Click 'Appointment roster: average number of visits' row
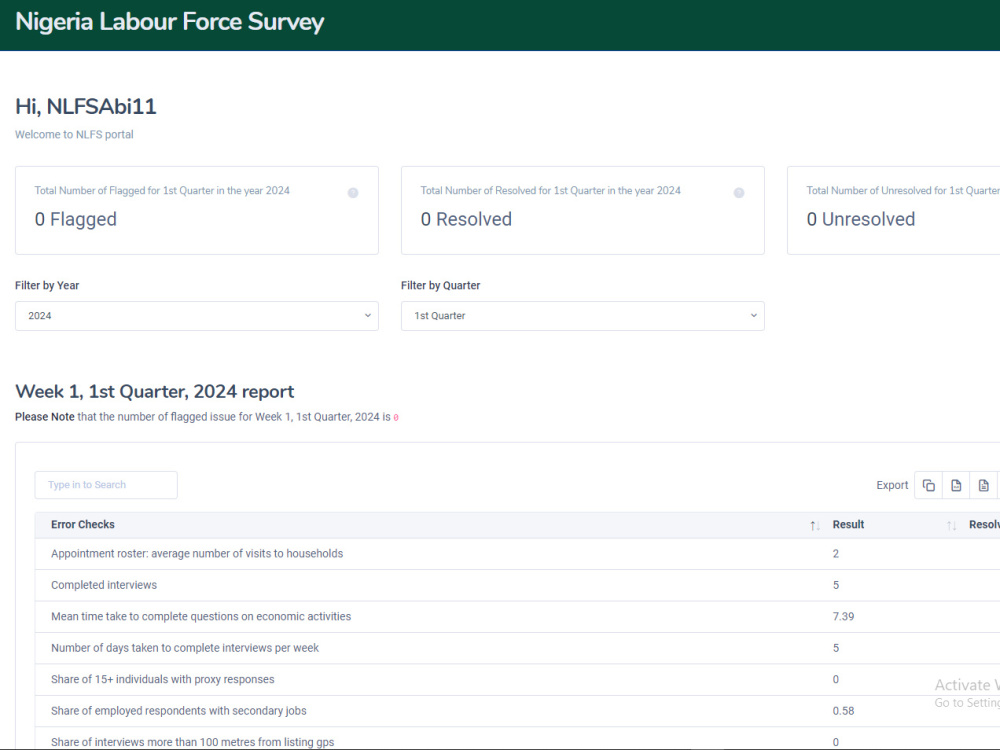 point(517,554)
